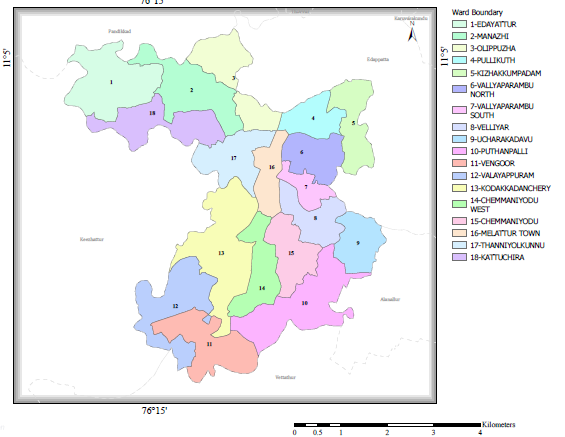The width and height of the screenshot is (565, 437).
Task: Click ward number 16 on the map
Action: [272, 167]
